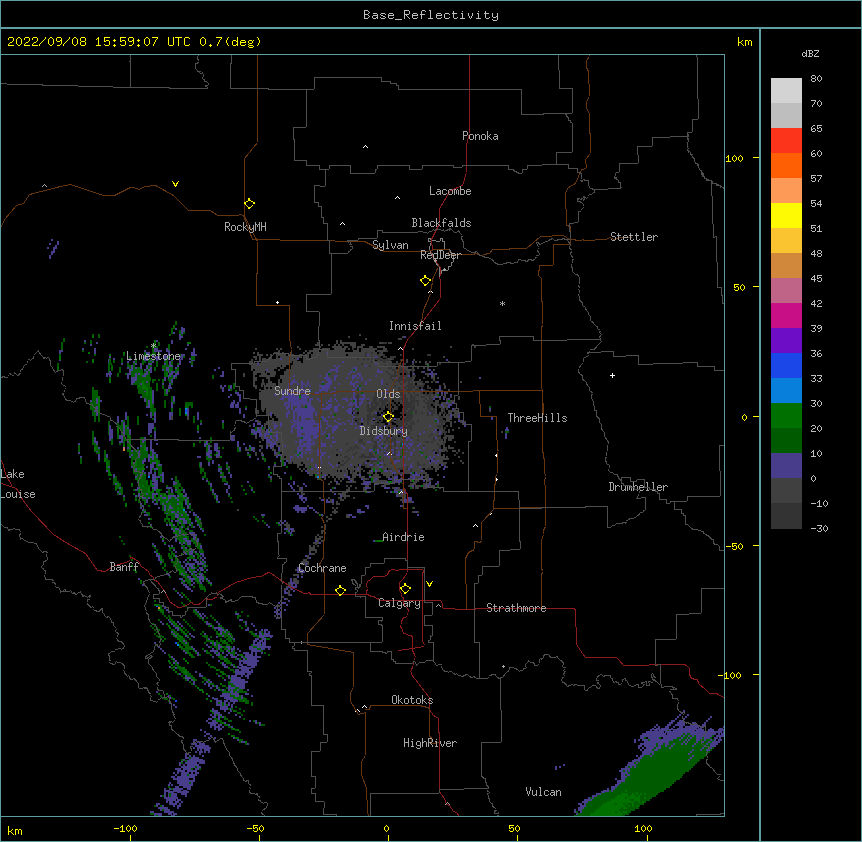Click the 50 tick on right axis

739,287
